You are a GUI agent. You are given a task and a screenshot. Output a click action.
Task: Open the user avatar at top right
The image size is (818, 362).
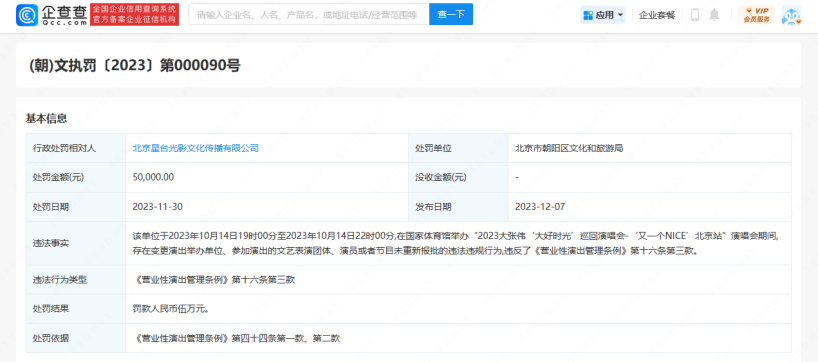pos(791,15)
